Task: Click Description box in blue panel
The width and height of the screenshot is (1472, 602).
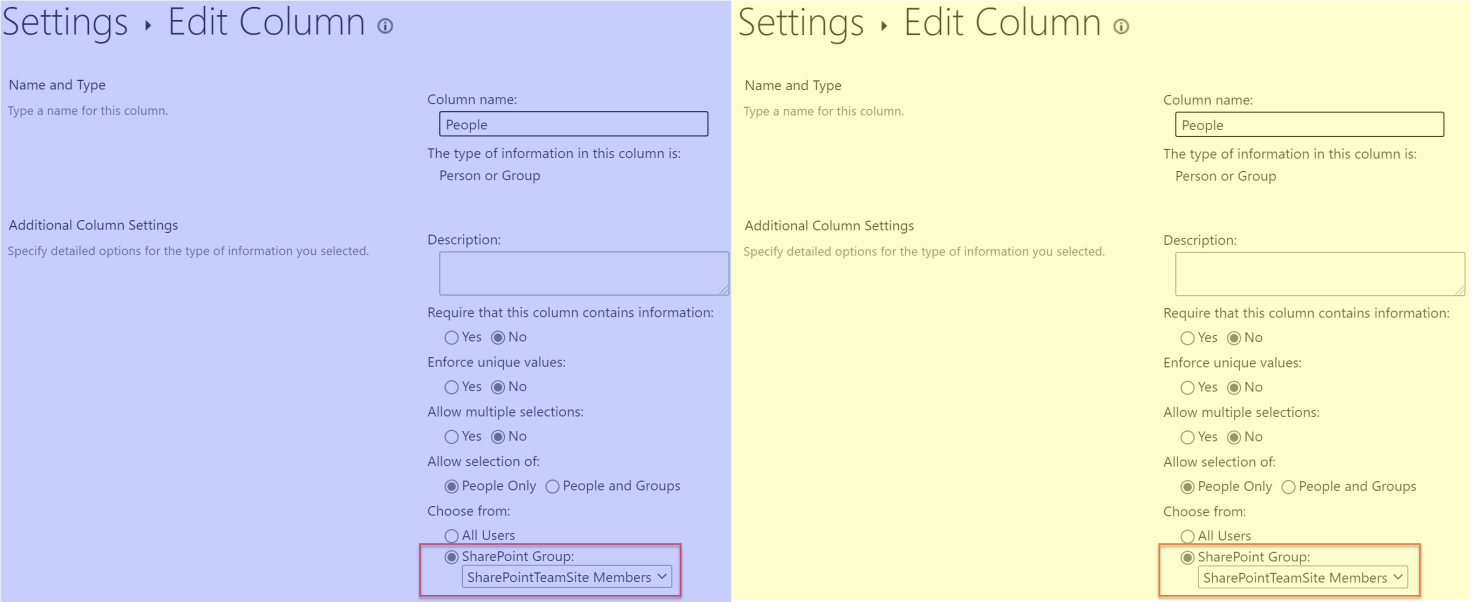Action: 584,273
